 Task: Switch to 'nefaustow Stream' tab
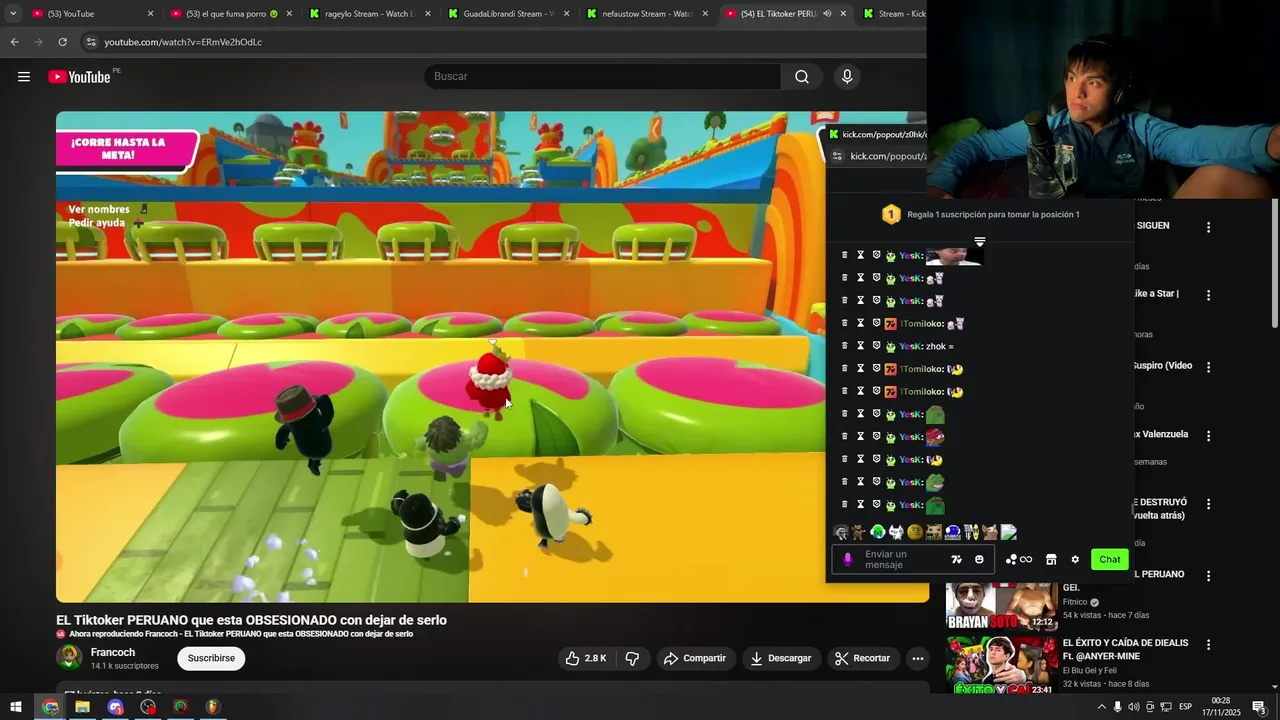click(x=647, y=14)
